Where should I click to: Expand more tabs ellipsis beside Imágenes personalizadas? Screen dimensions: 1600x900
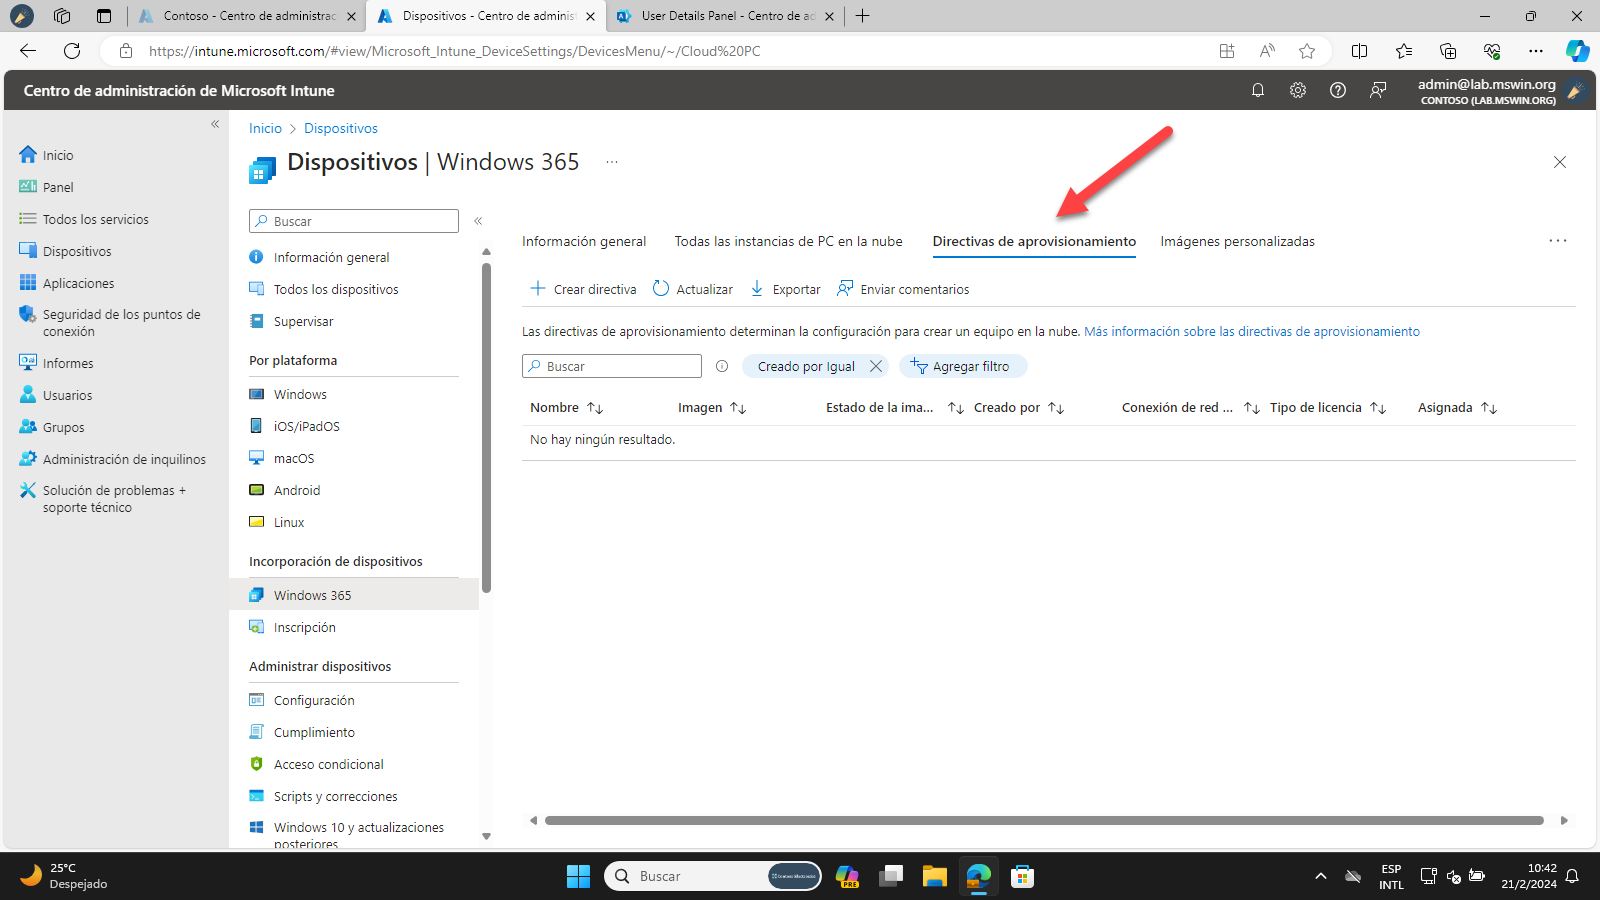point(1558,241)
